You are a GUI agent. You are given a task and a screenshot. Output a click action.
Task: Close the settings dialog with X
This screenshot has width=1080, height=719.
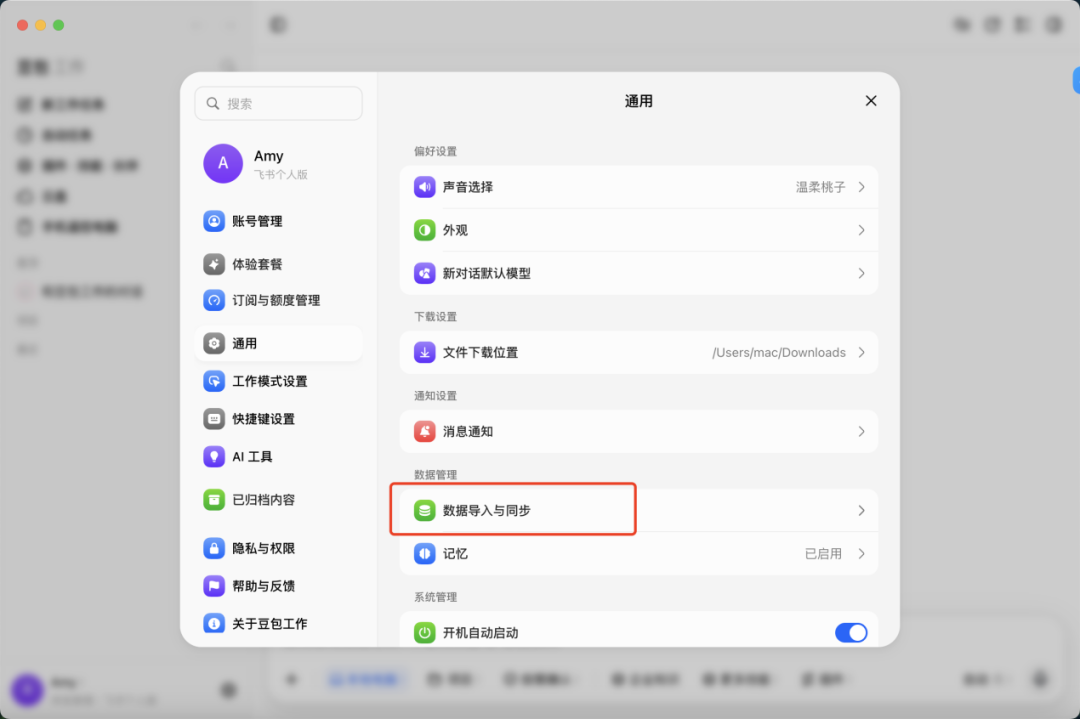871,101
